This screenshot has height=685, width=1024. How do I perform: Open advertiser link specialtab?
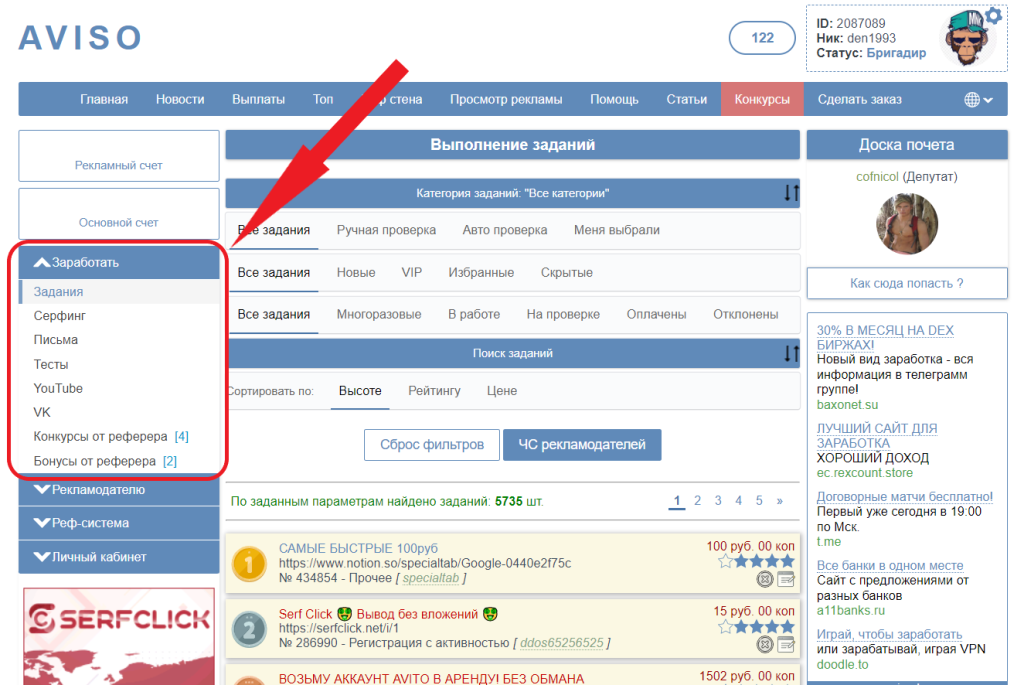(430, 578)
